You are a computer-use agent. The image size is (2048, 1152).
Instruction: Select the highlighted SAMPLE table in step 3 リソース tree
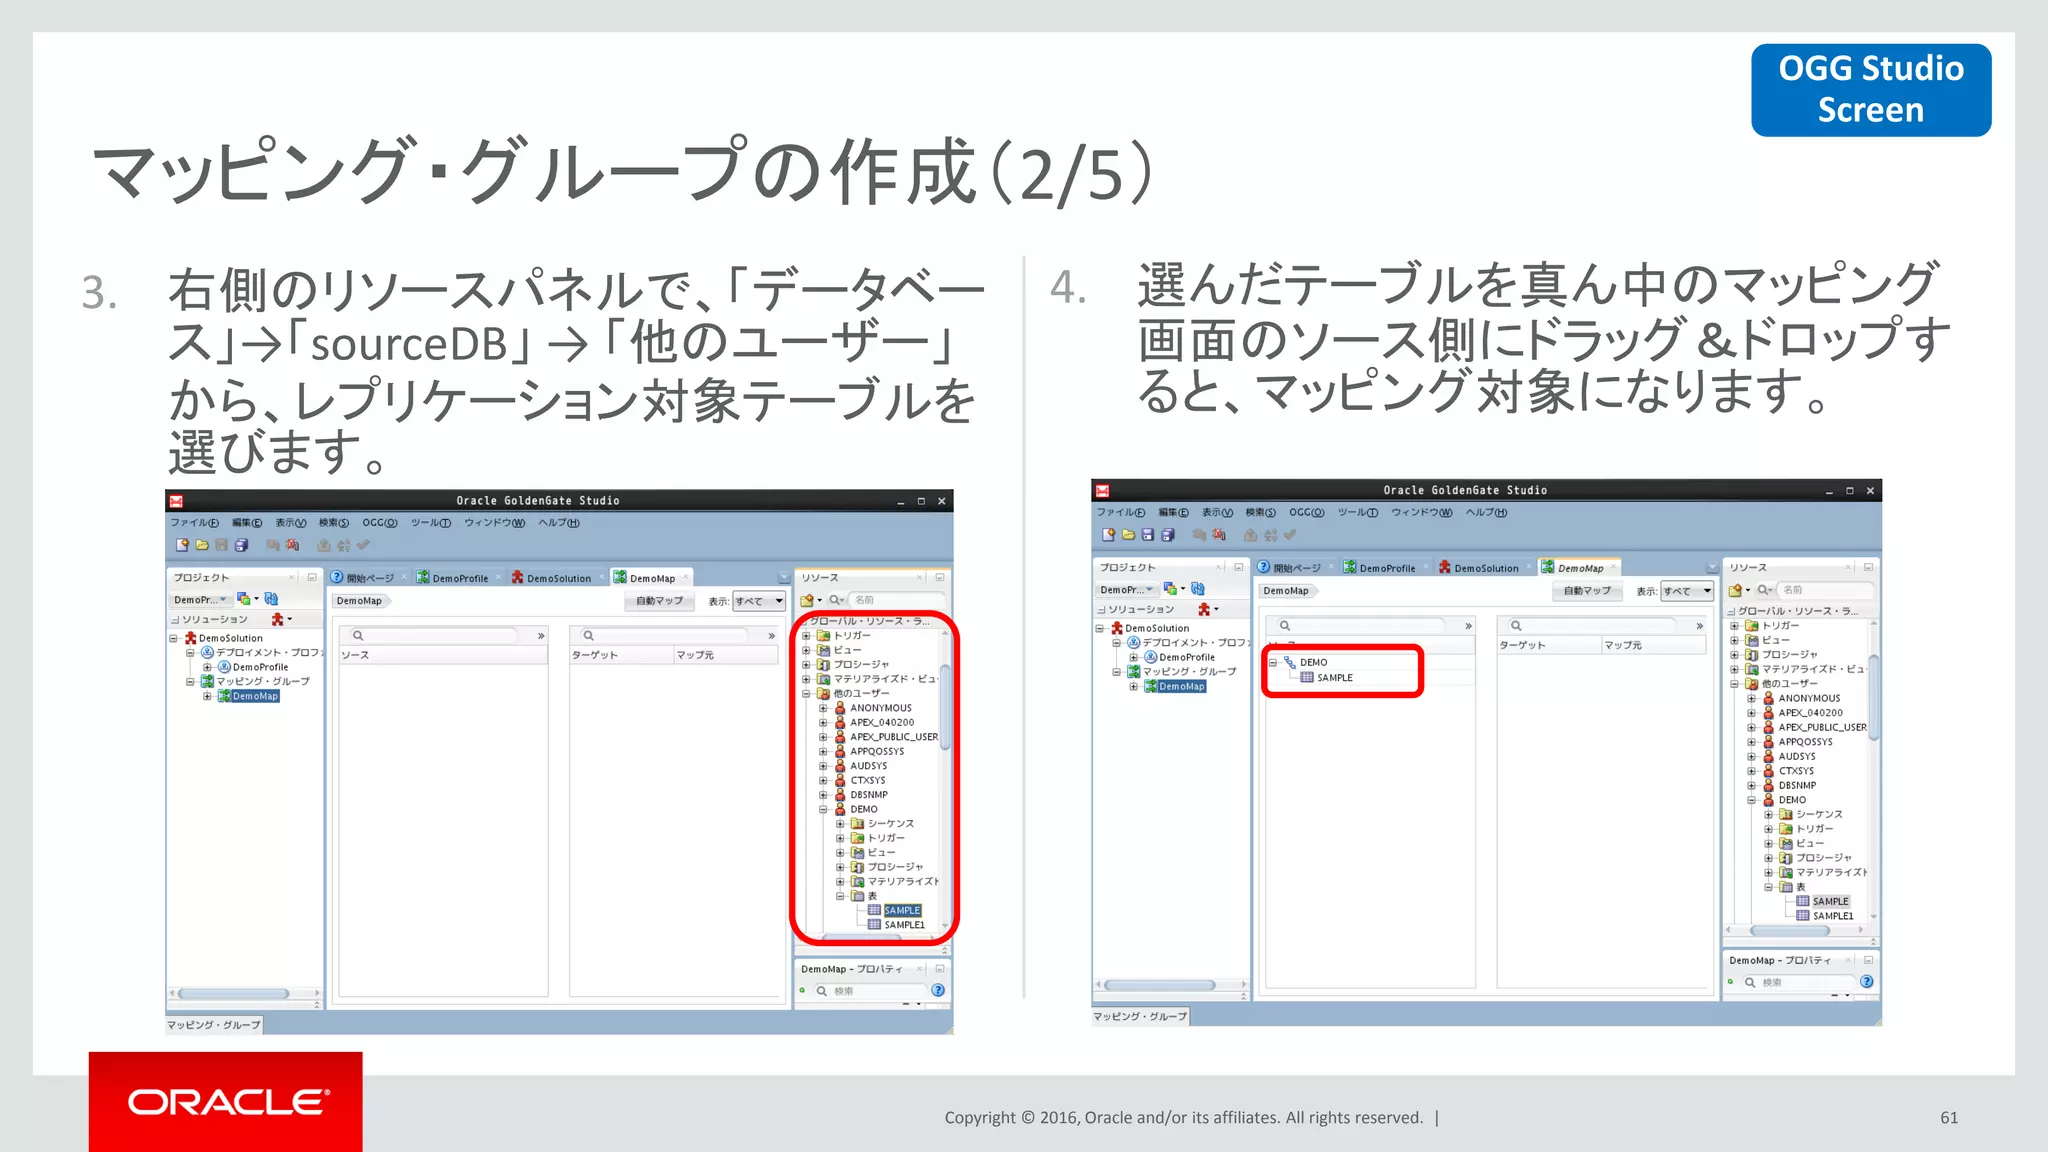902,910
